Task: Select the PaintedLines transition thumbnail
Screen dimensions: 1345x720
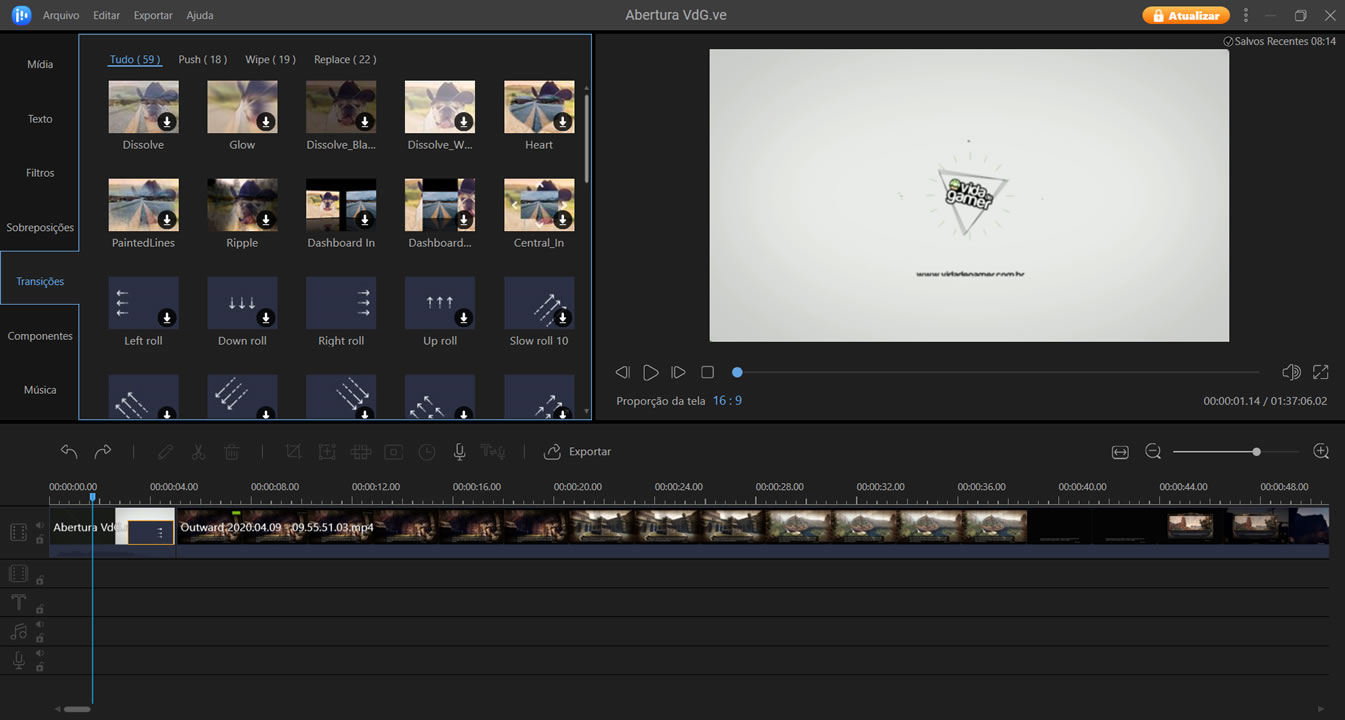Action: (x=143, y=205)
